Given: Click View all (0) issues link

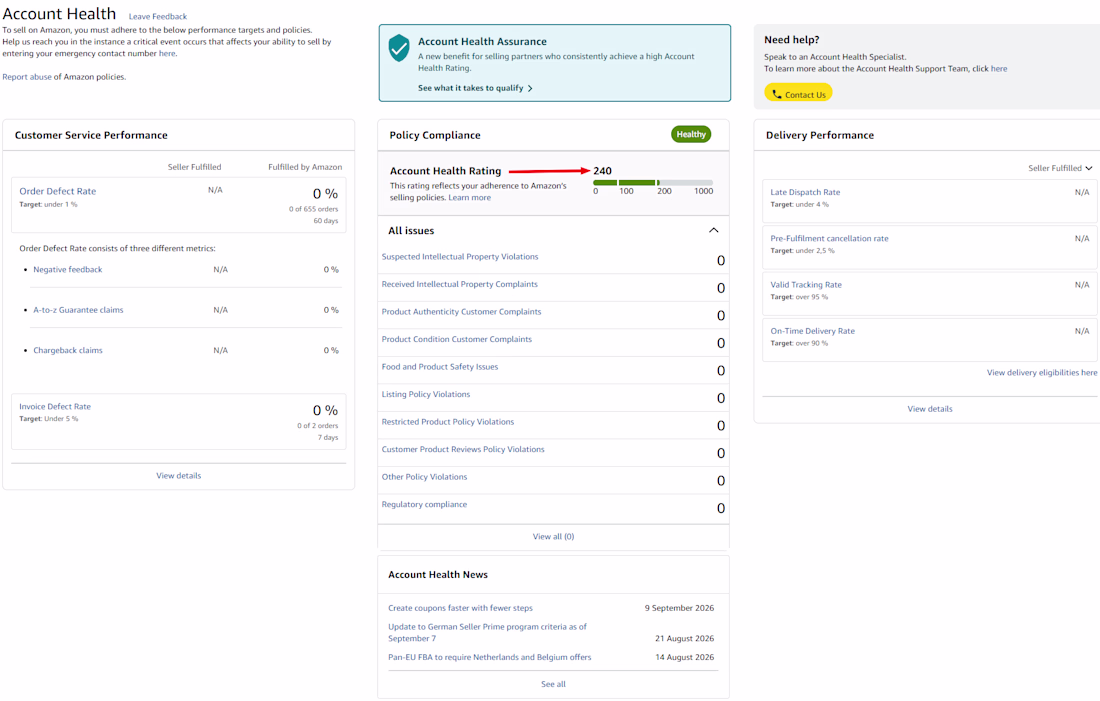Looking at the screenshot, I should (x=553, y=537).
